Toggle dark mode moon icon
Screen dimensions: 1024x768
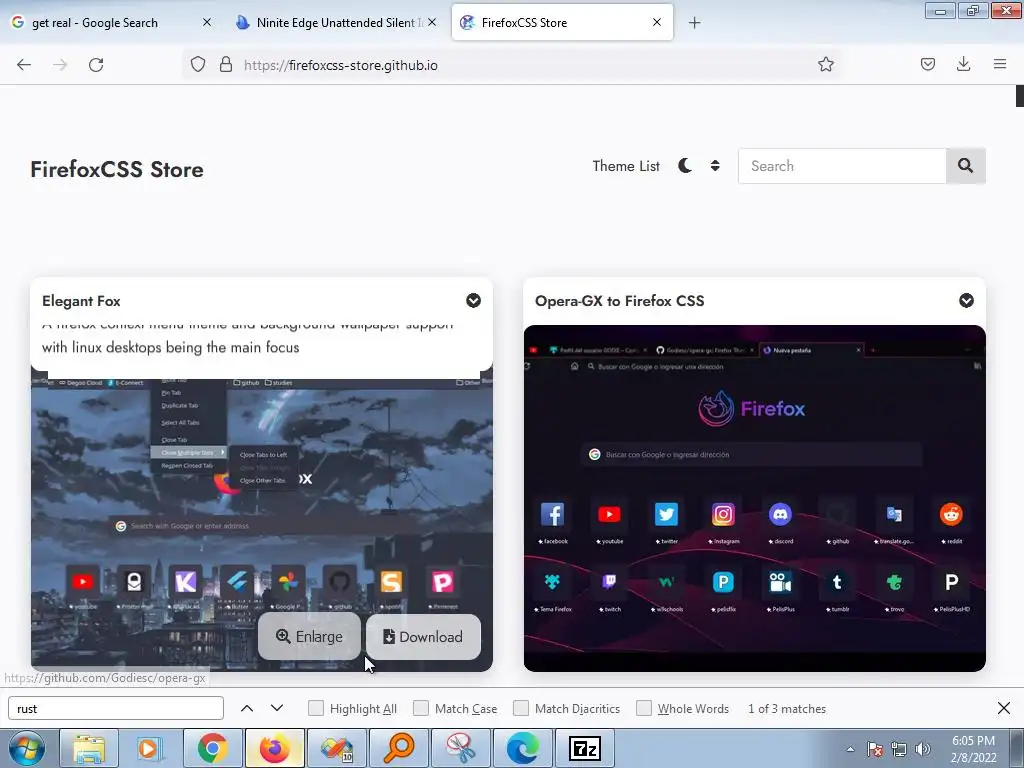tap(684, 166)
